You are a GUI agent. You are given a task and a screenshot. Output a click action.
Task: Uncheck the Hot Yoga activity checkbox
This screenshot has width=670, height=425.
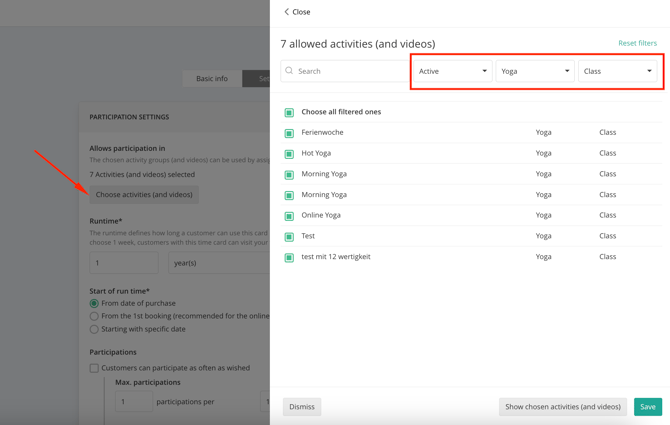[289, 154]
